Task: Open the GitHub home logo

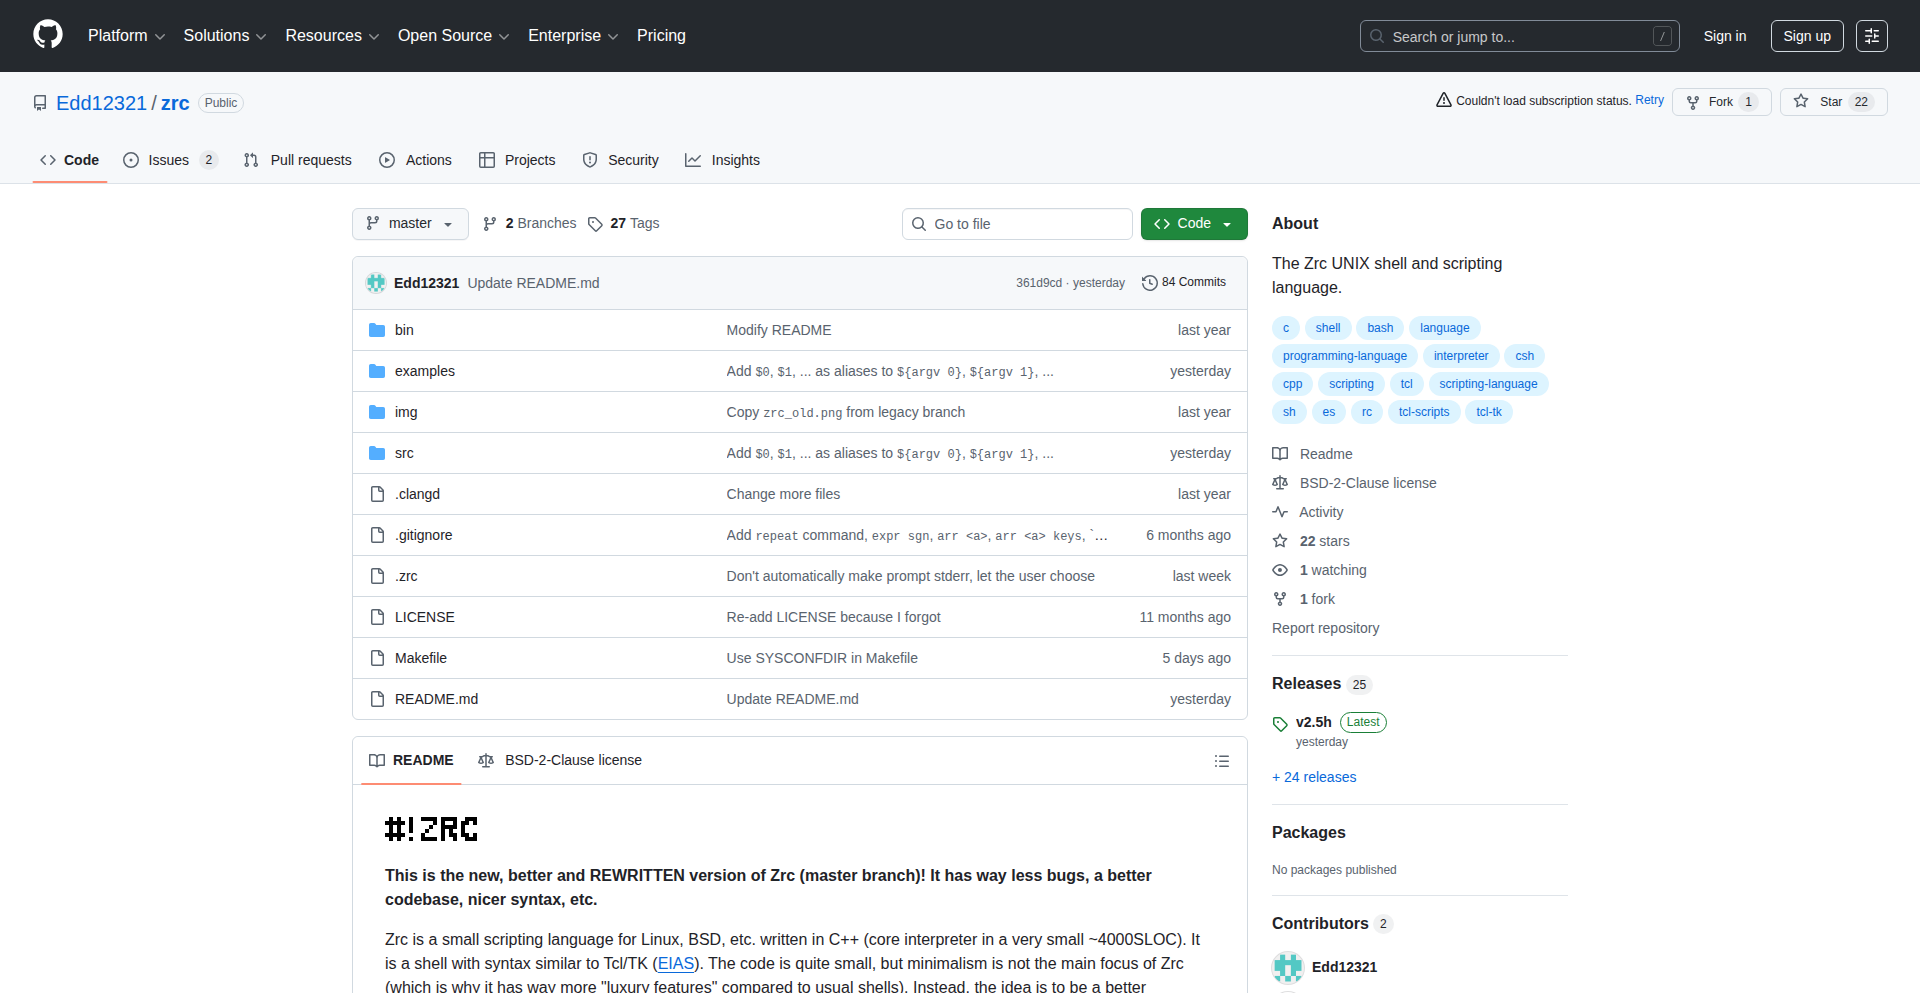Action: click(x=48, y=35)
